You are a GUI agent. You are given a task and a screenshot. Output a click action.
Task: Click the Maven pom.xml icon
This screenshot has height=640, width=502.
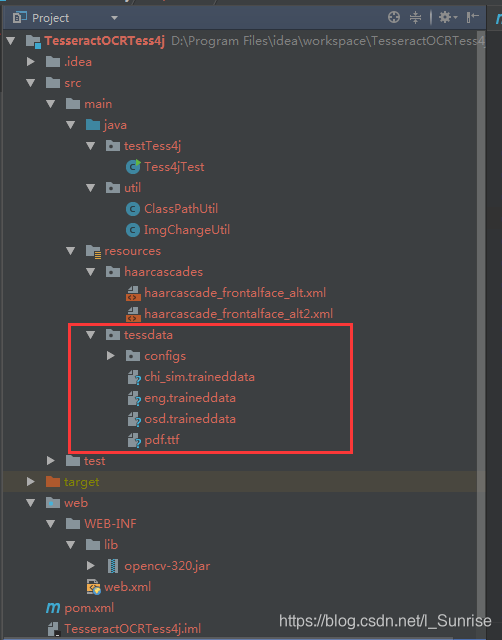pos(53,608)
